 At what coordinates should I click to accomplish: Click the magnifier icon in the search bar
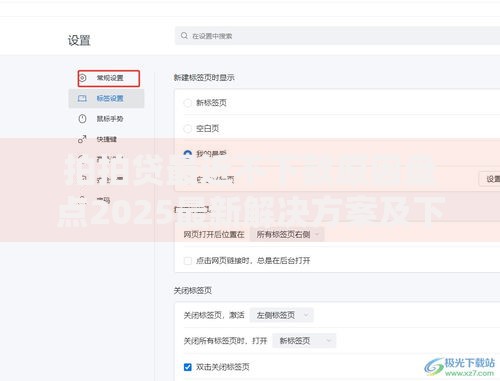pos(184,36)
